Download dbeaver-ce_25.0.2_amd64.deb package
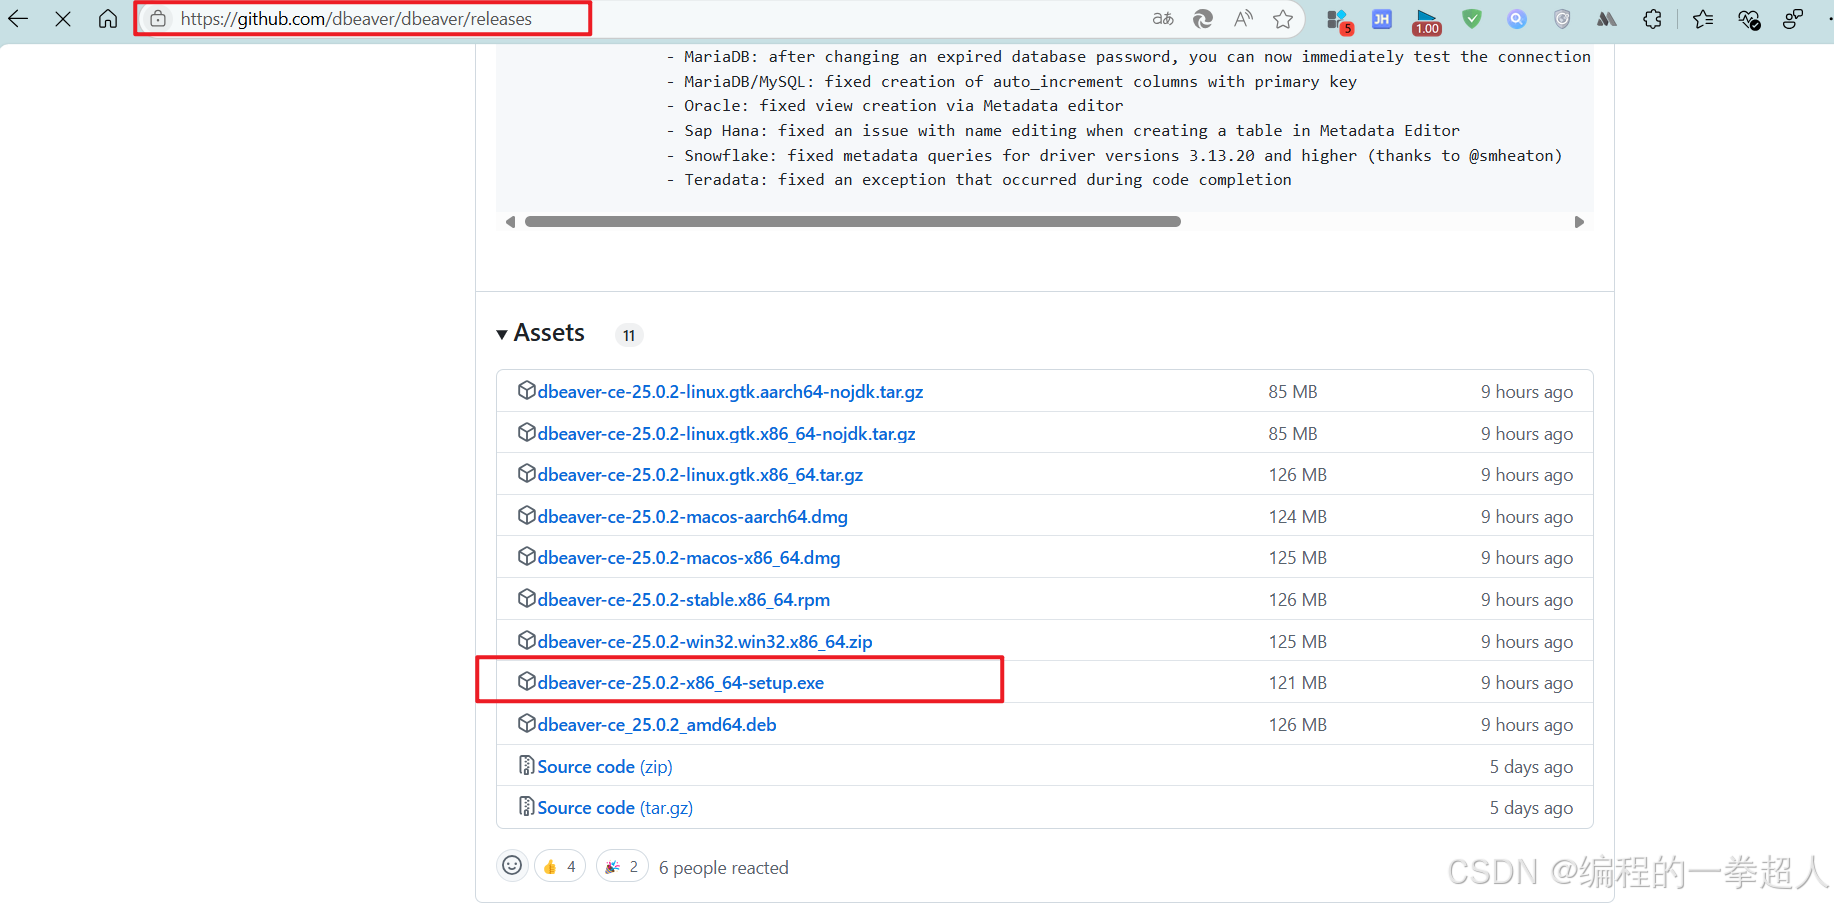 (656, 724)
